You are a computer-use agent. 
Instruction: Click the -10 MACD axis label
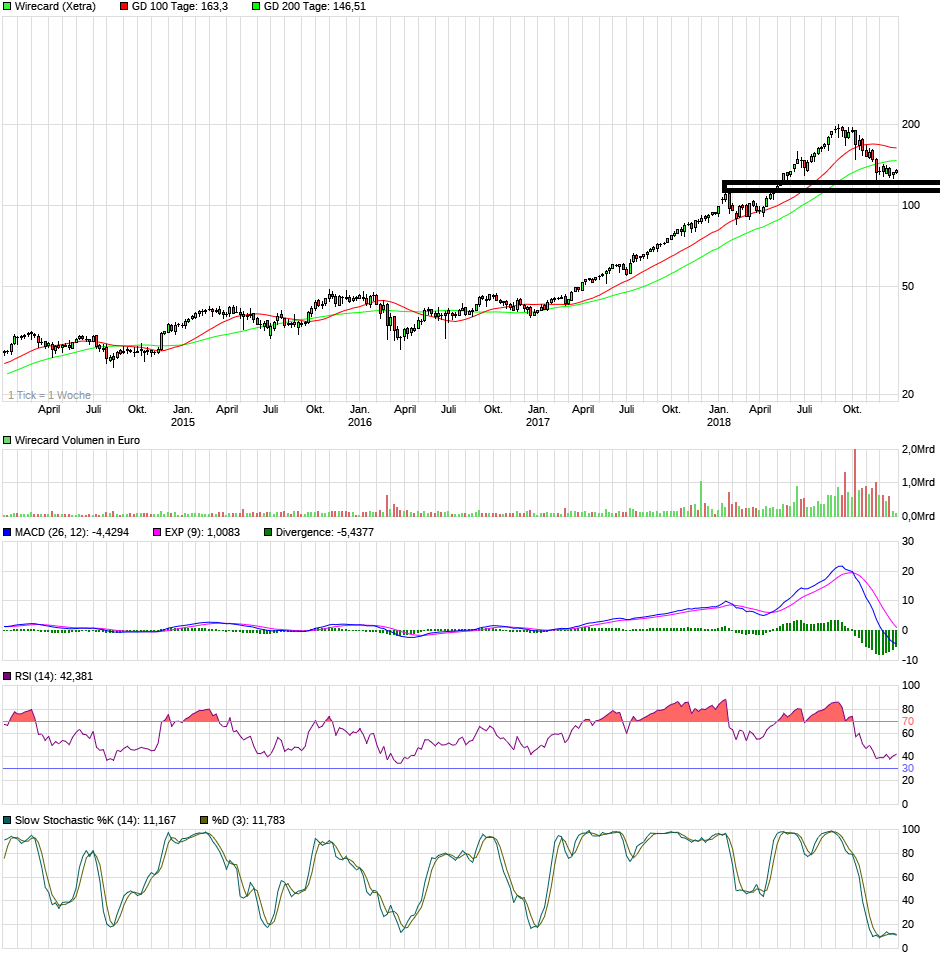910,660
